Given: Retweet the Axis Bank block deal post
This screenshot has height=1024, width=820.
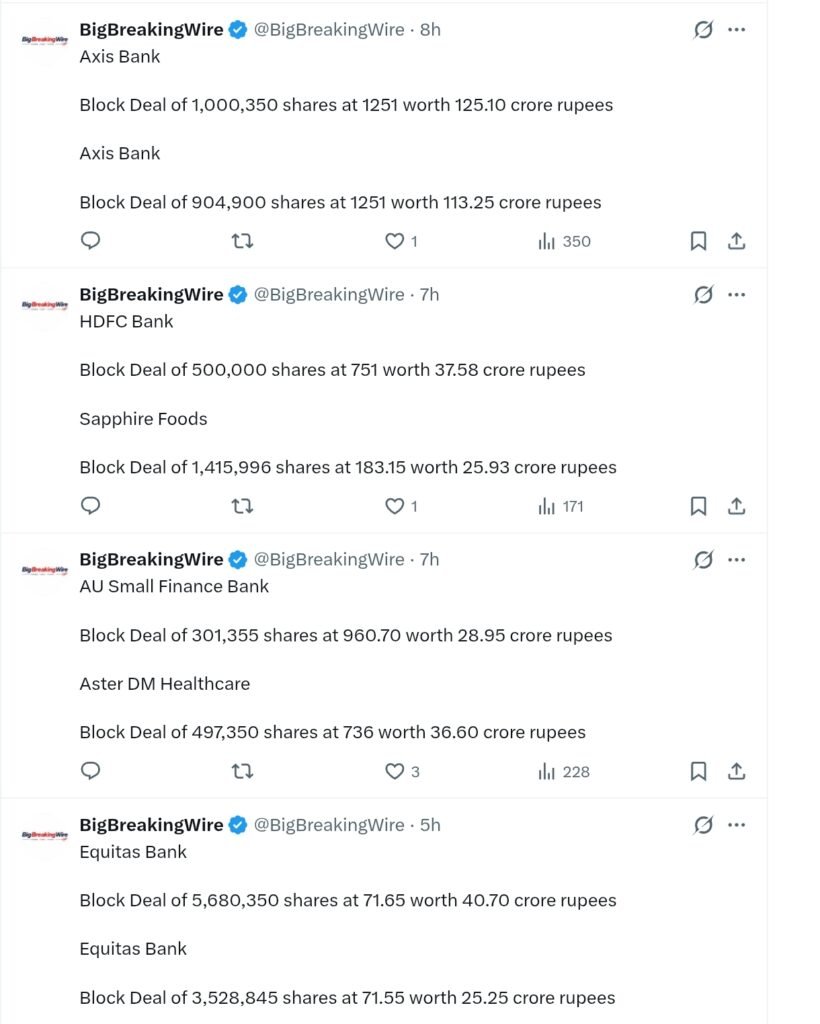Looking at the screenshot, I should [x=243, y=242].
